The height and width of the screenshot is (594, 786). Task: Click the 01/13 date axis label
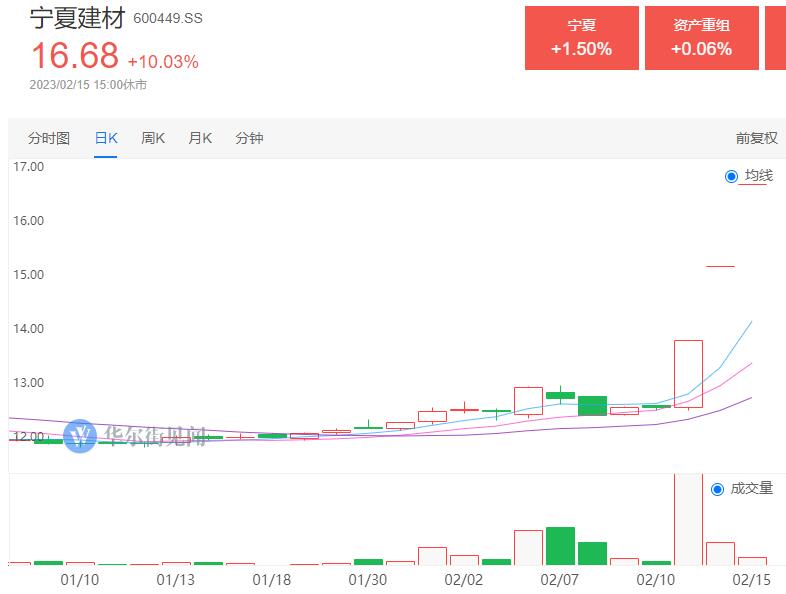coord(175,580)
